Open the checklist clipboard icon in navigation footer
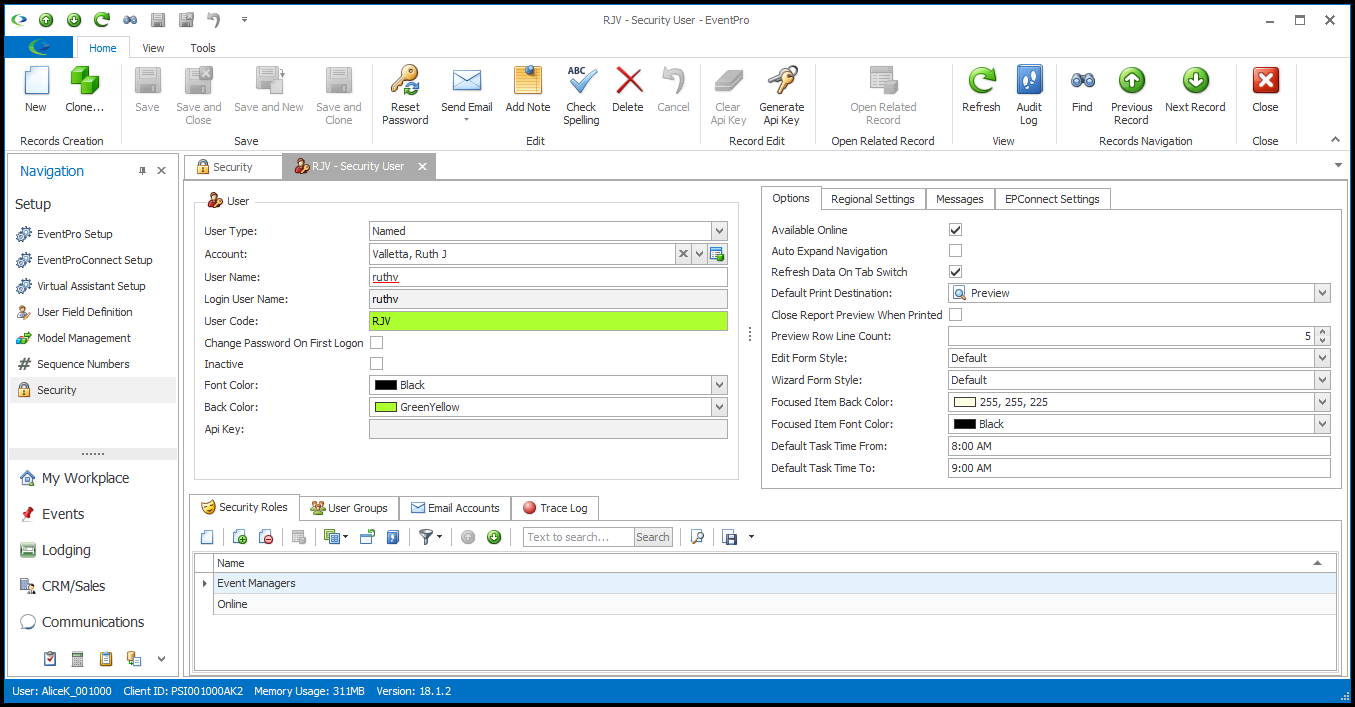1355x707 pixels. coord(50,658)
